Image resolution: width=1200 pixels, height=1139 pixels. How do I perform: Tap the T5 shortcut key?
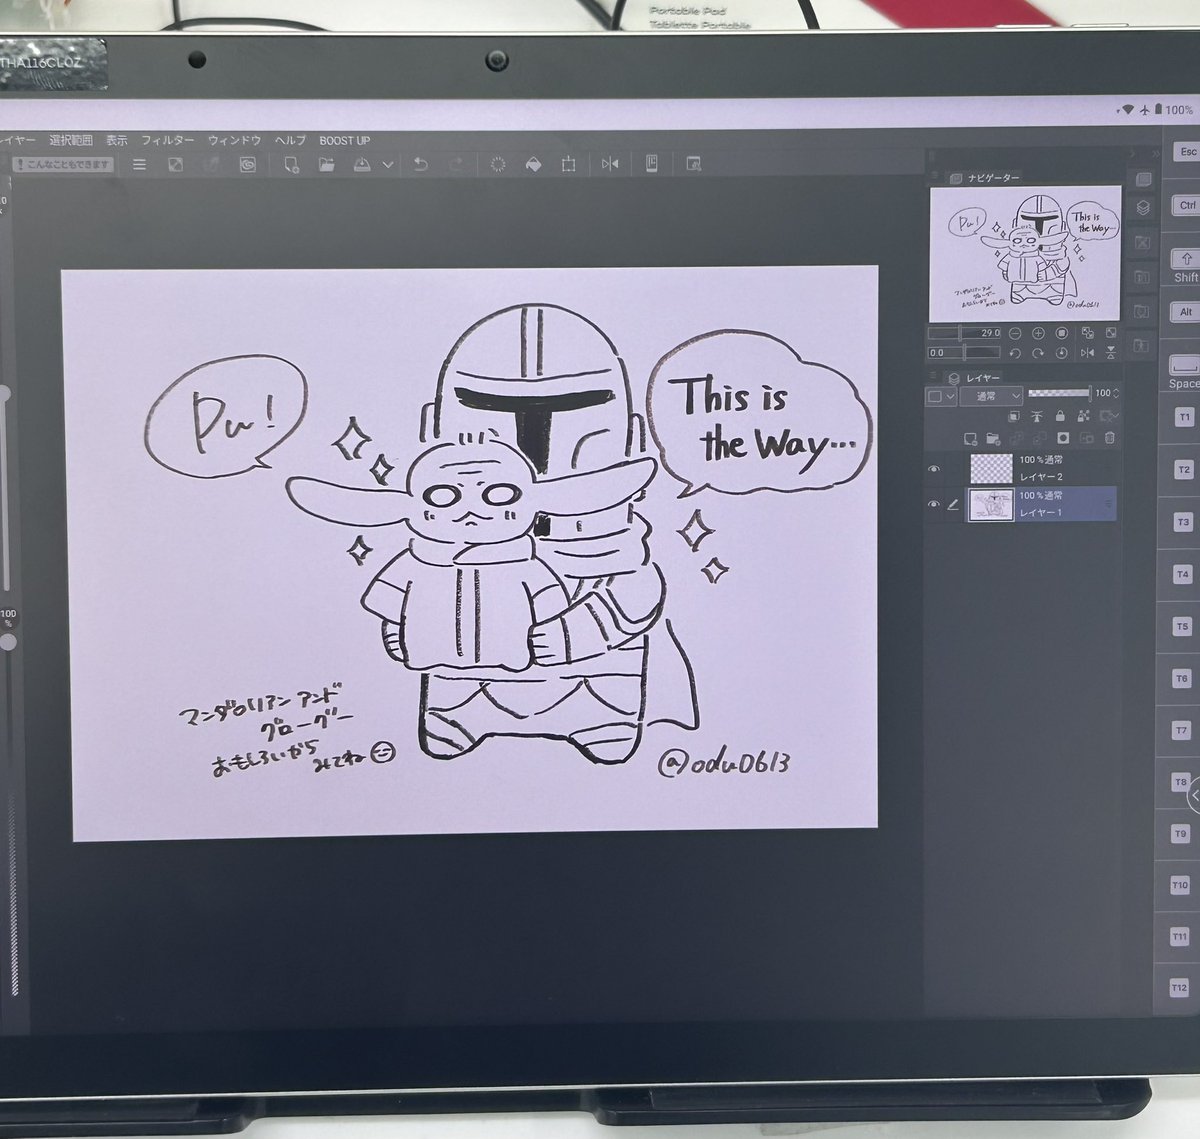[x=1183, y=626]
